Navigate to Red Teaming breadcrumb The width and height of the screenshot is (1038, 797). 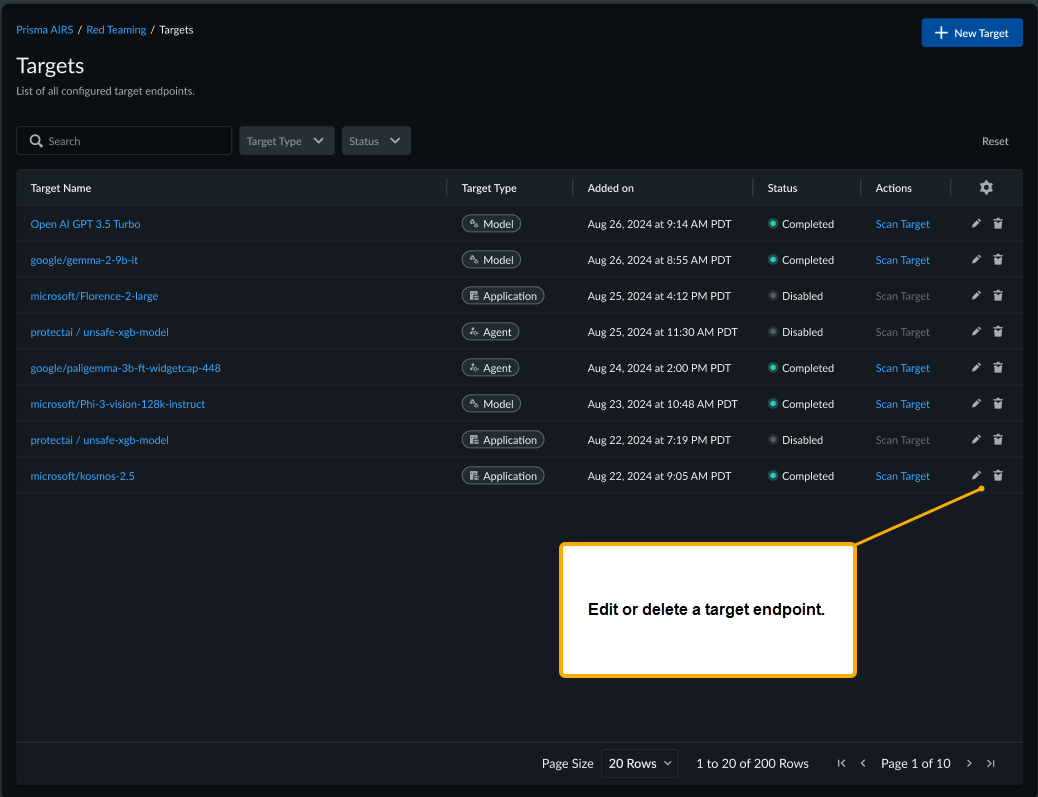(116, 30)
